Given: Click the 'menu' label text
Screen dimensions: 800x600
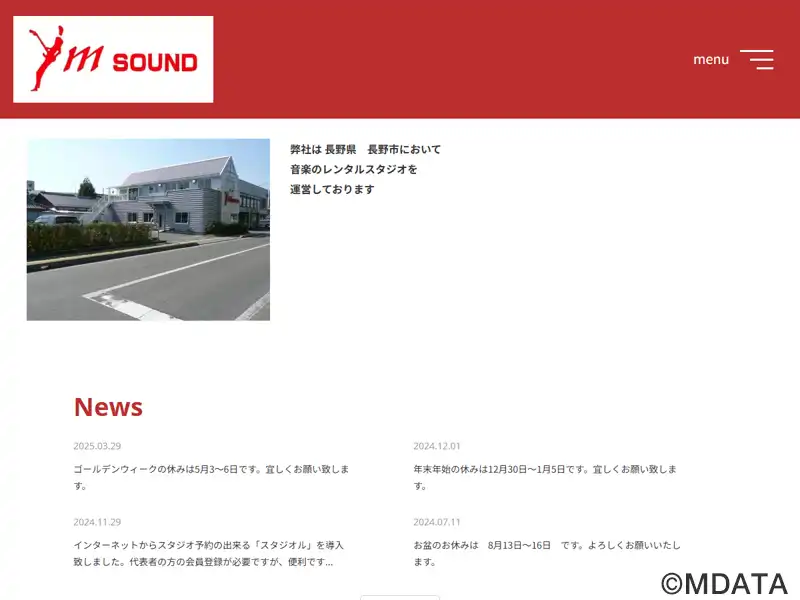Looking at the screenshot, I should pos(711,60).
